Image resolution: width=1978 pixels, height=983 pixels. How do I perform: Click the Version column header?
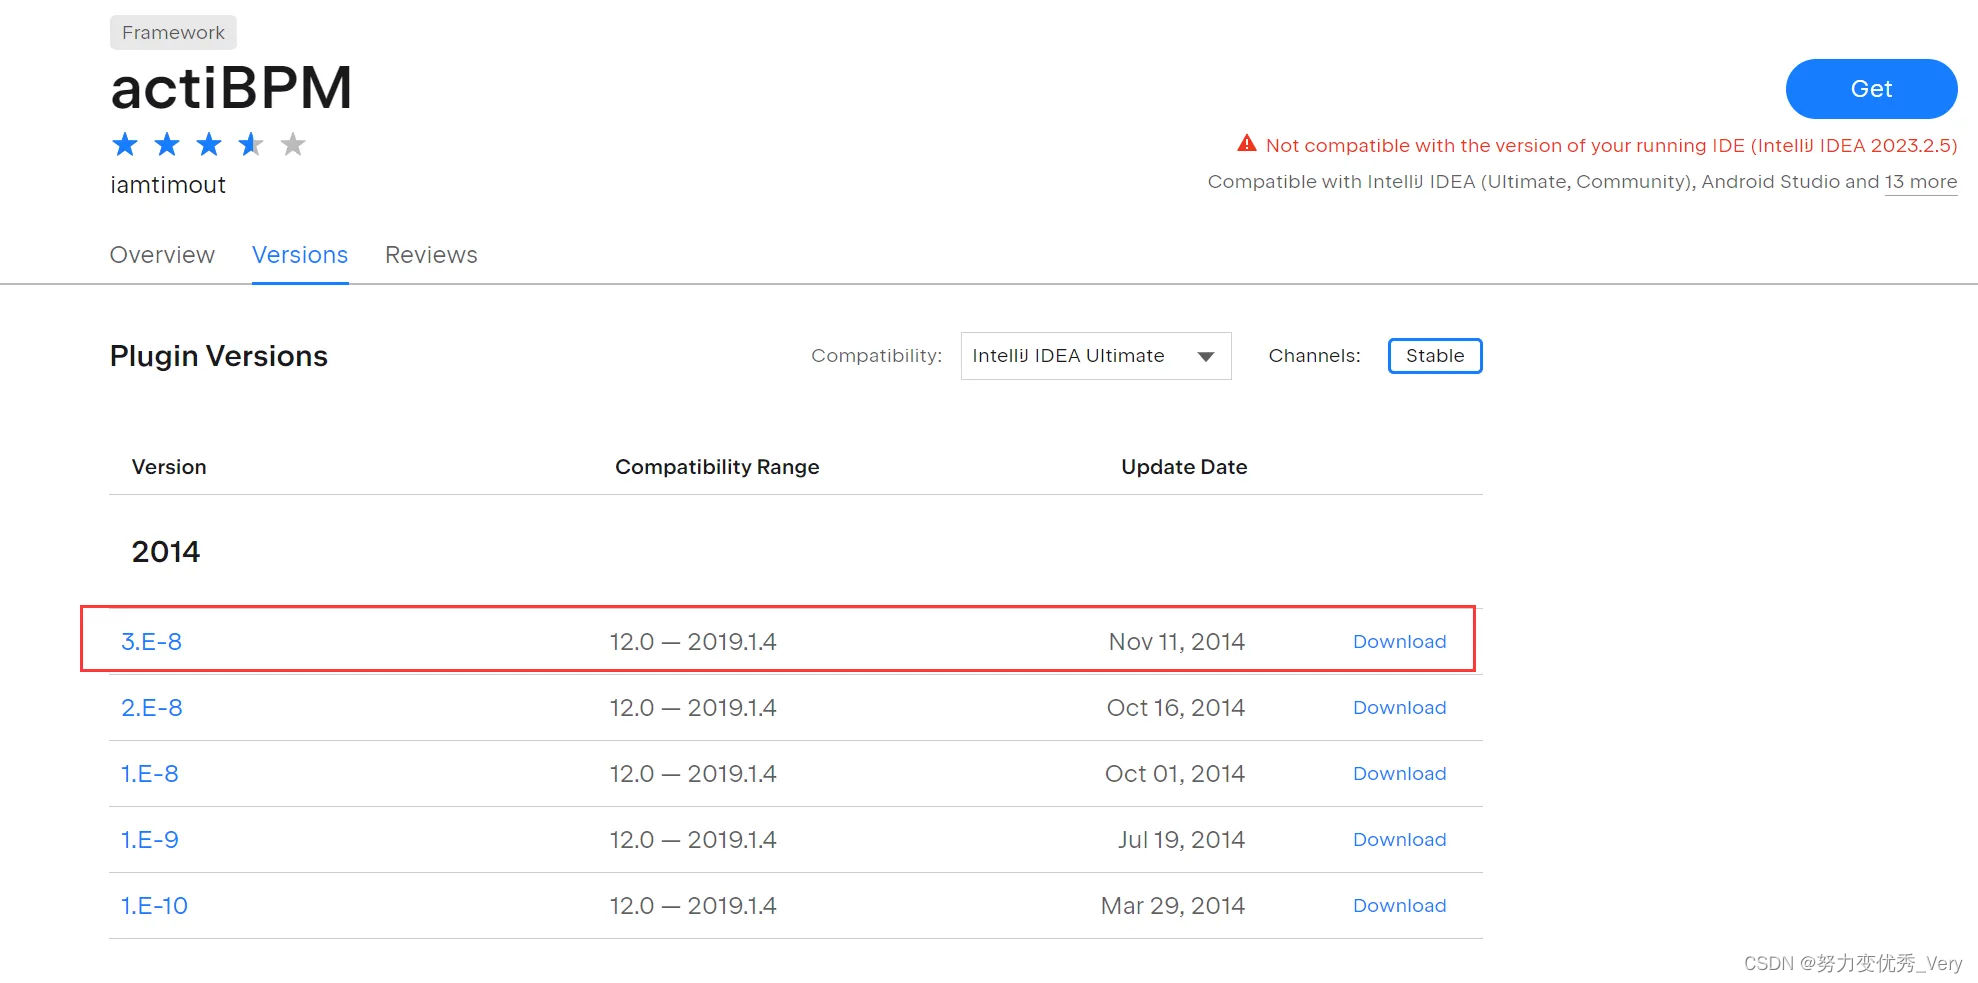pos(169,467)
